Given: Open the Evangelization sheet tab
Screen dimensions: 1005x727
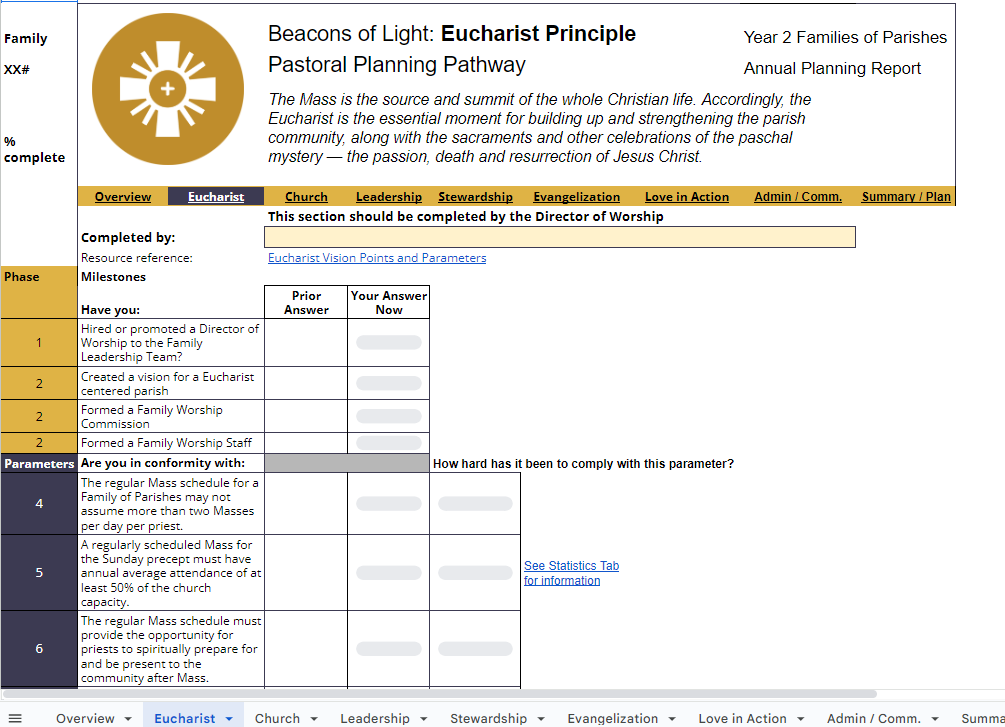Looking at the screenshot, I should pos(612,718).
